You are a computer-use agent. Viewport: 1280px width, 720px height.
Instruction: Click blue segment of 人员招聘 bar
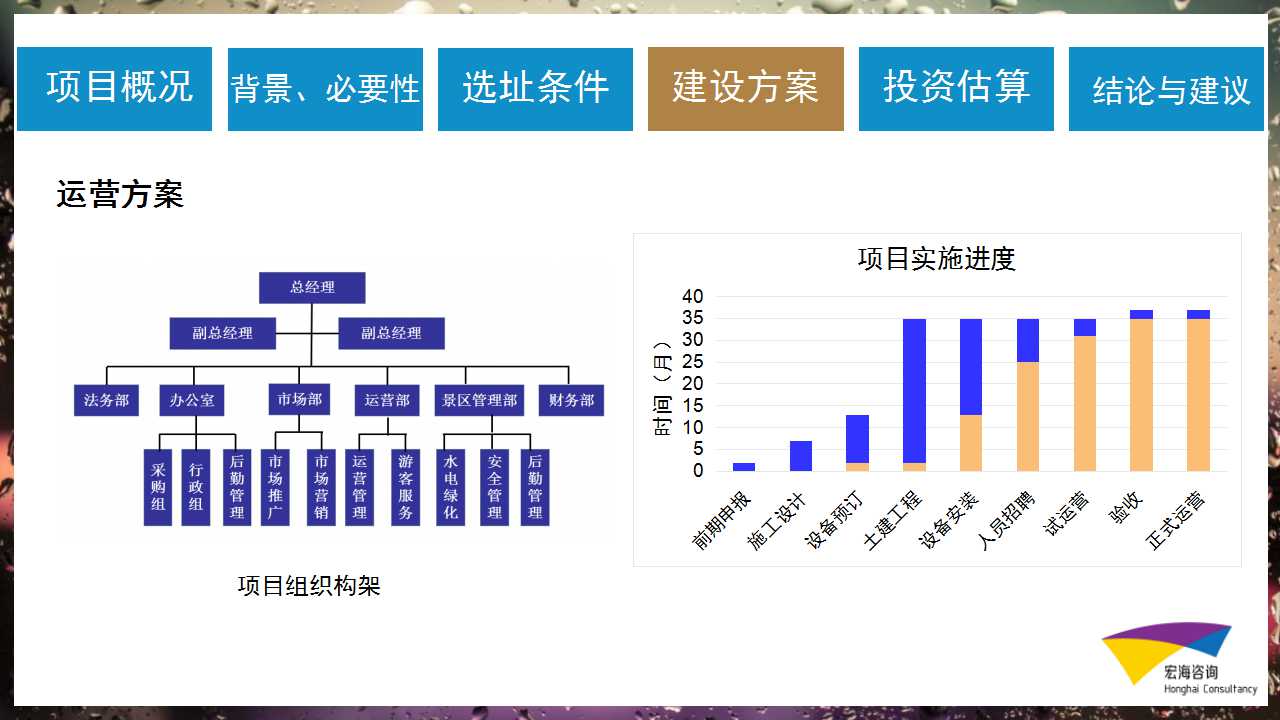click(x=1028, y=341)
